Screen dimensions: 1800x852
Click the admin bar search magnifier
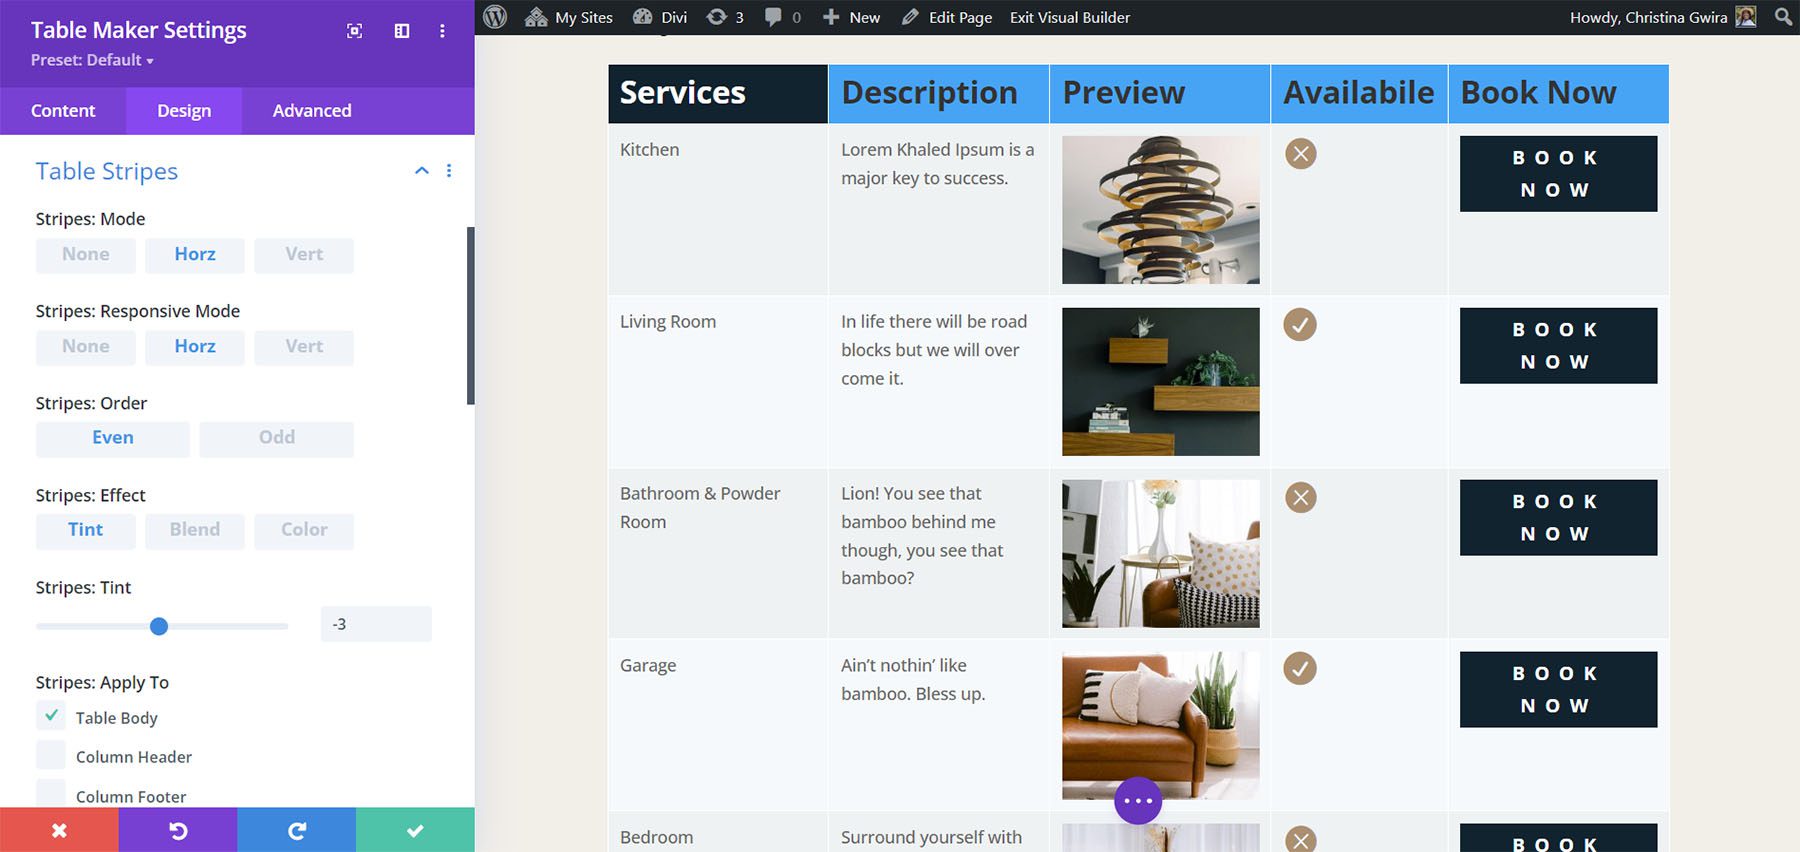(1782, 17)
